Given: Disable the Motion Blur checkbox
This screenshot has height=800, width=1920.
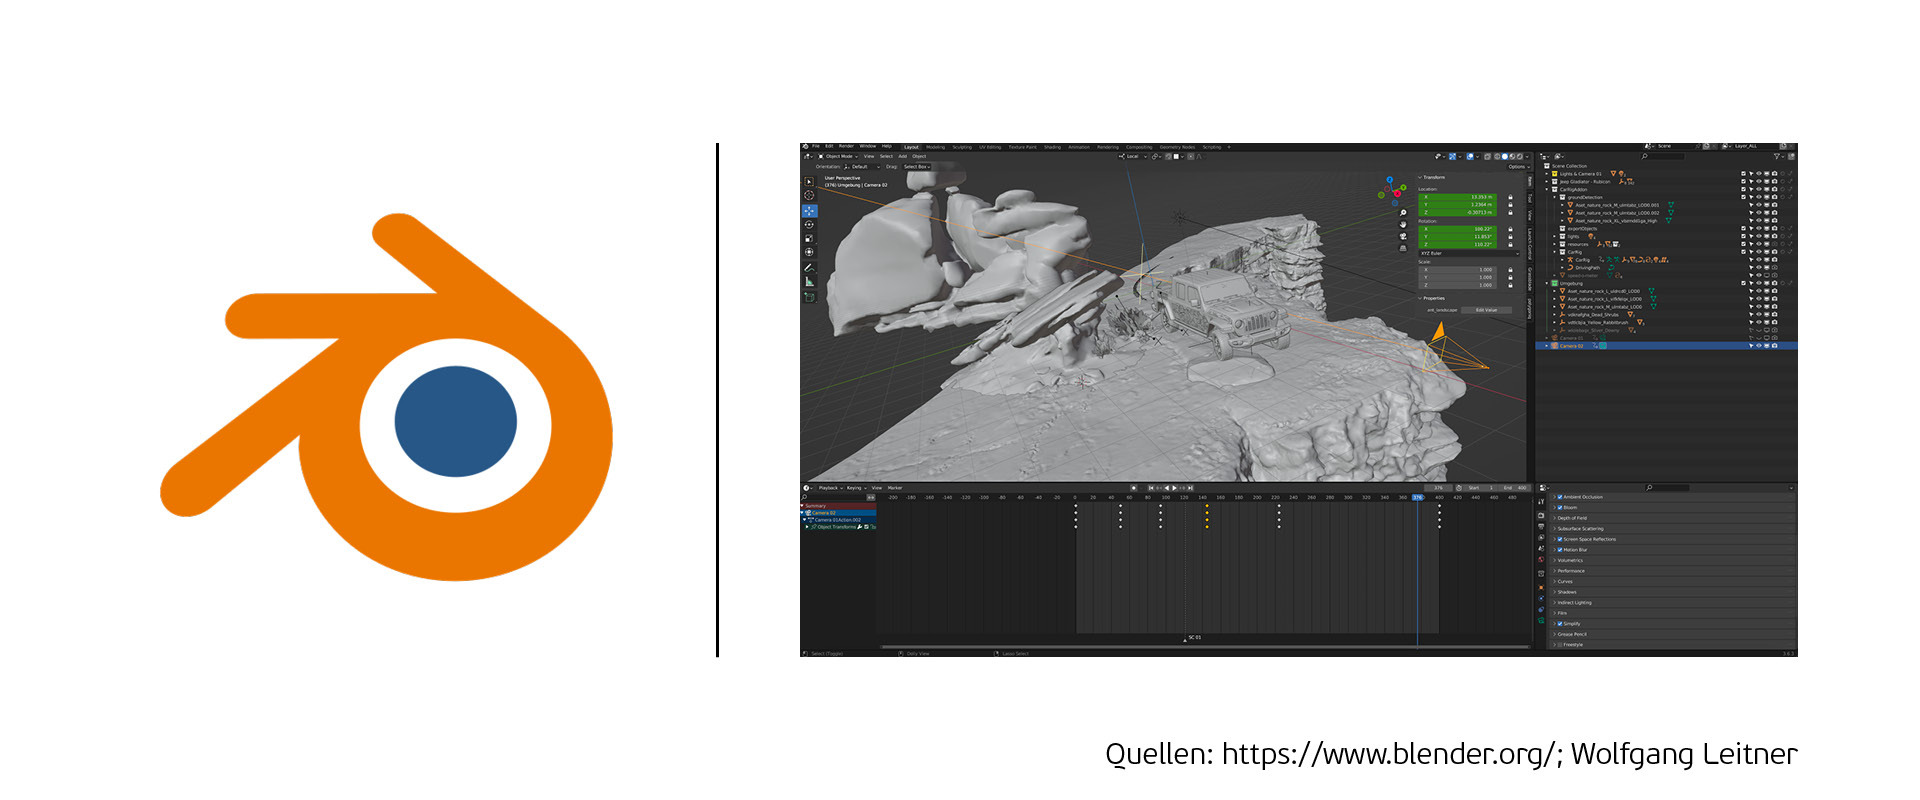Looking at the screenshot, I should pyautogui.click(x=1559, y=549).
